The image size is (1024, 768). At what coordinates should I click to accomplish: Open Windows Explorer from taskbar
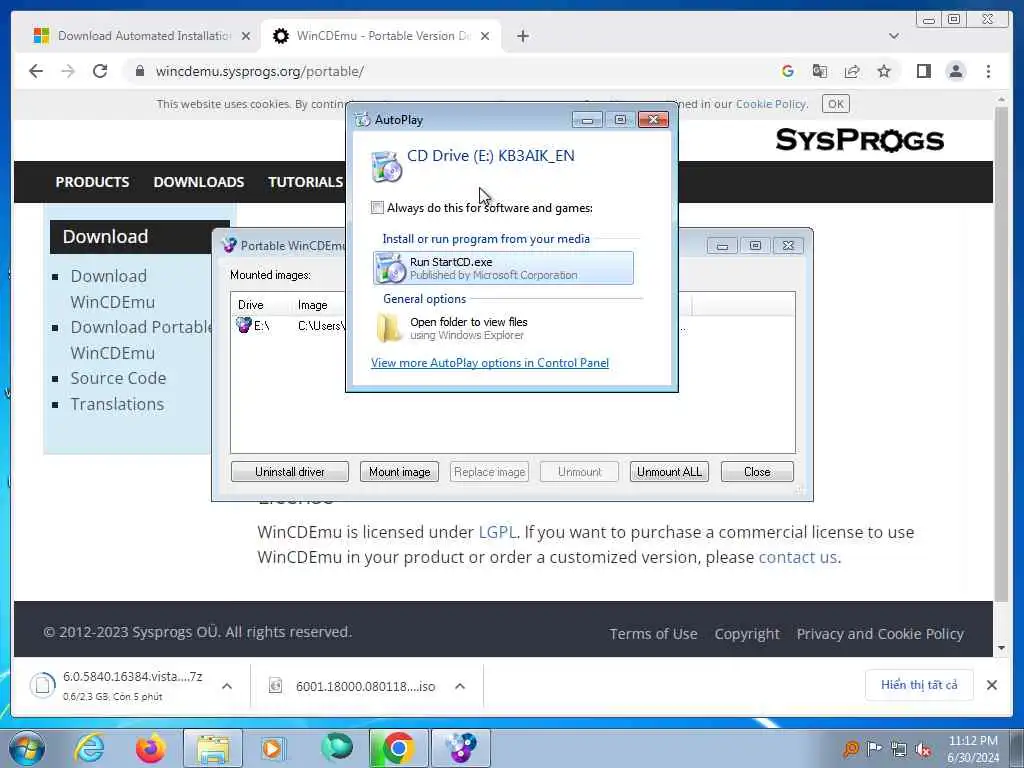click(212, 748)
